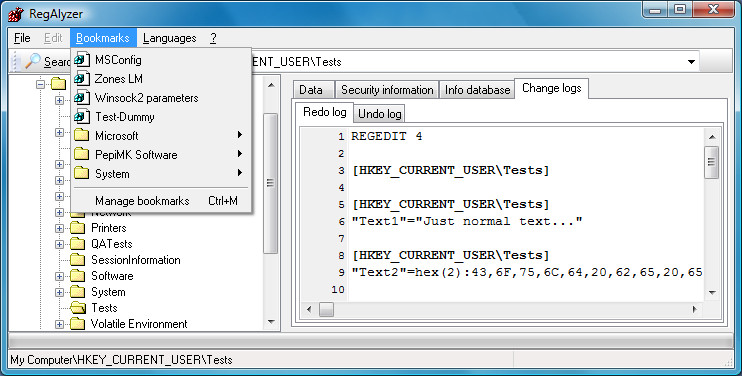Expand the Printers tree node

pos(59,228)
